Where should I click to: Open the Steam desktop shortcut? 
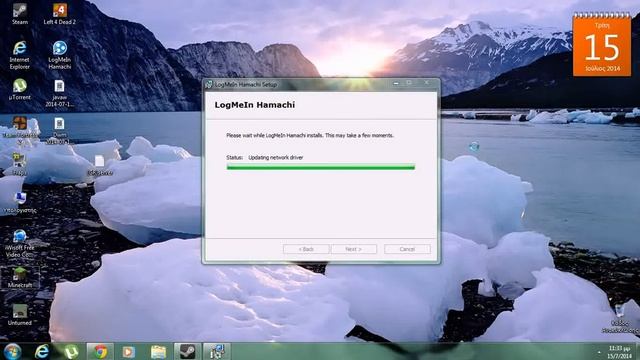tap(20, 14)
